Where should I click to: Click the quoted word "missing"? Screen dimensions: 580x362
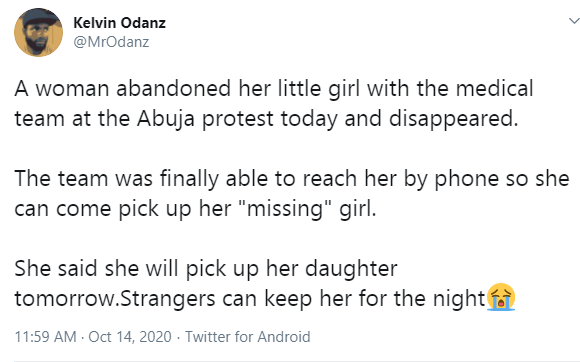[x=284, y=209]
